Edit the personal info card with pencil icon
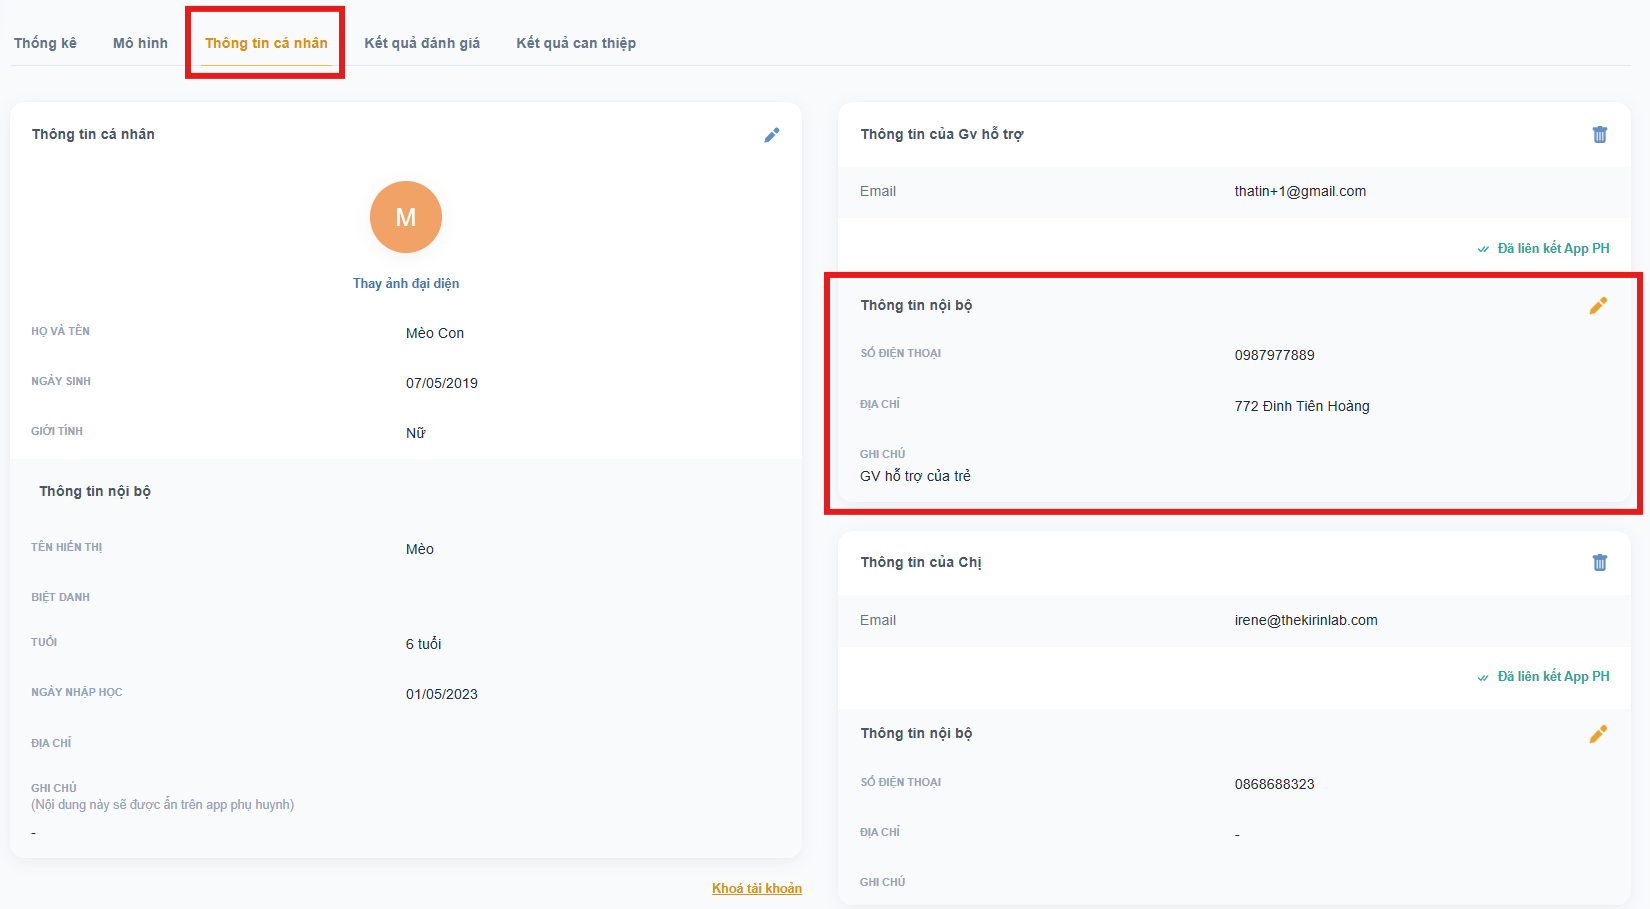 (x=771, y=135)
